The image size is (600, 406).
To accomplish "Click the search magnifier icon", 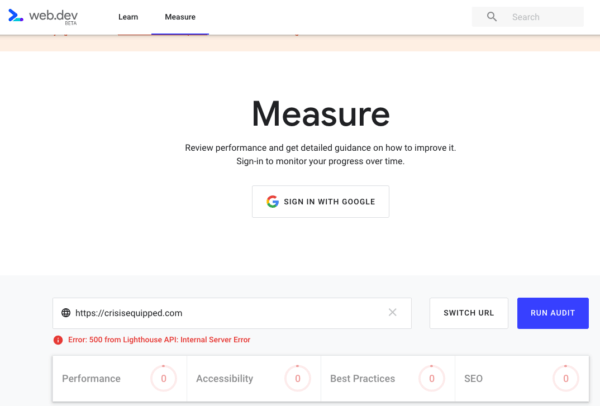I will pyautogui.click(x=492, y=16).
